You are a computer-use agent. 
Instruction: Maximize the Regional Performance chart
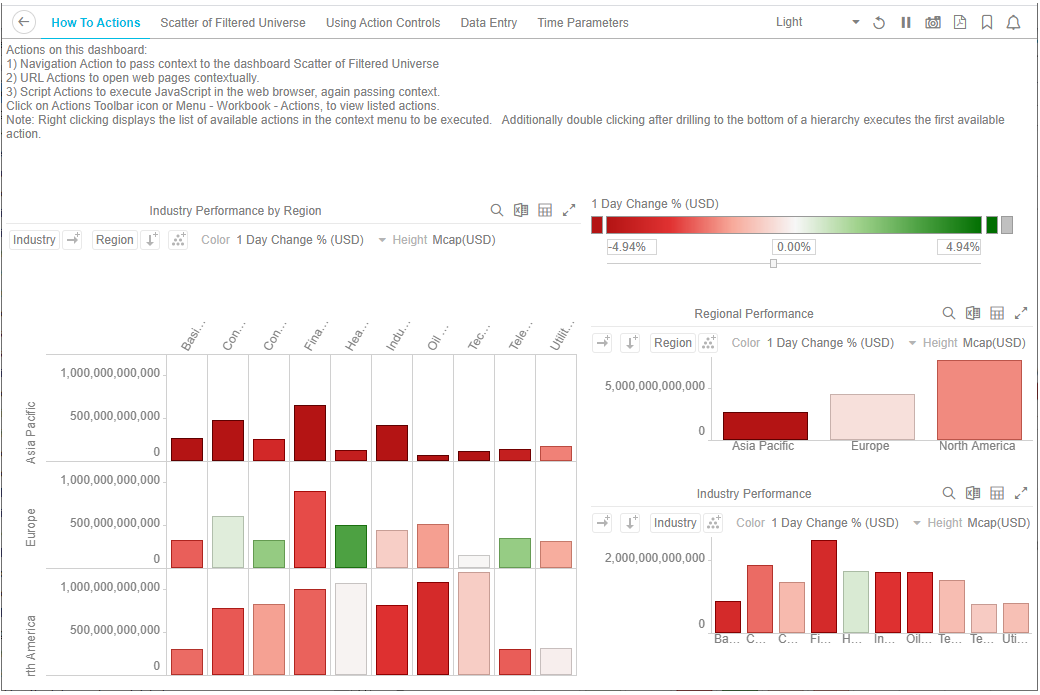coord(1021,314)
